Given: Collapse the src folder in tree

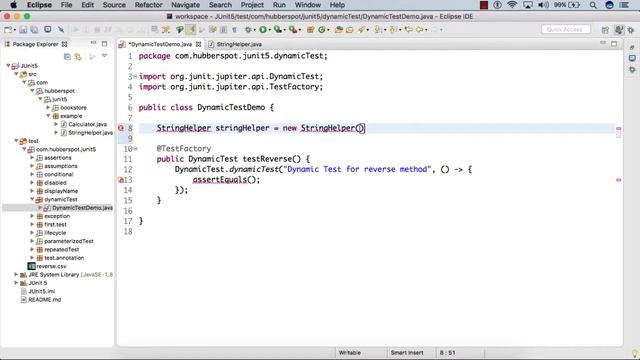Looking at the screenshot, I should point(16,74).
